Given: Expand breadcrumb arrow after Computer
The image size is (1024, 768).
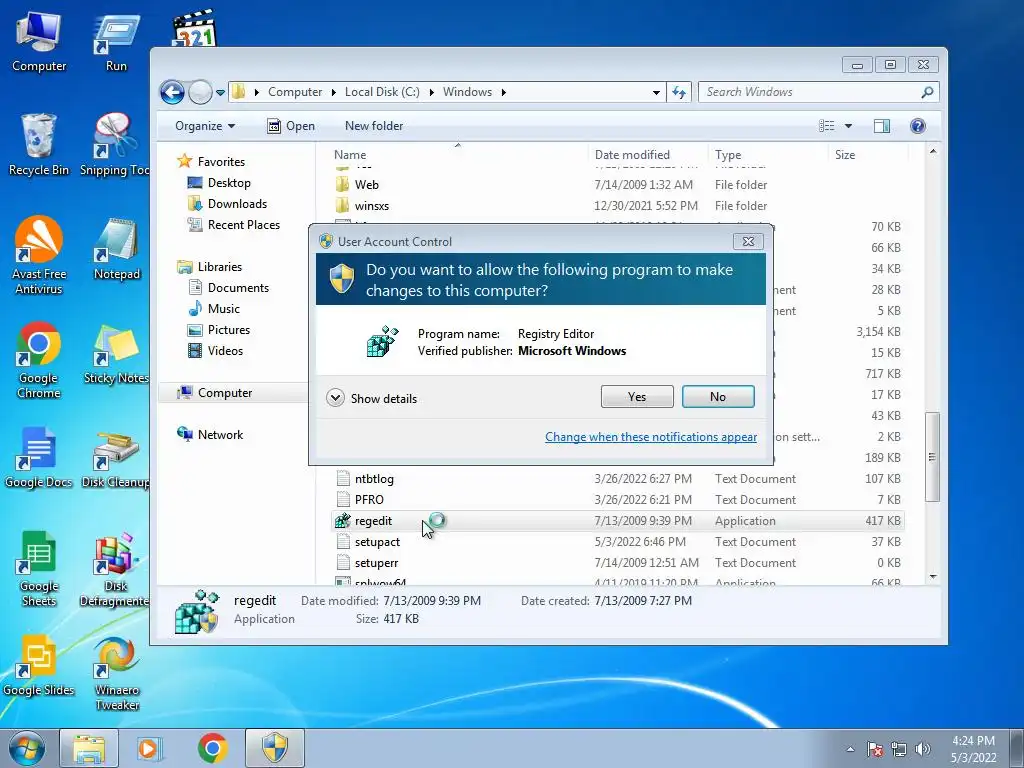Looking at the screenshot, I should tap(333, 92).
